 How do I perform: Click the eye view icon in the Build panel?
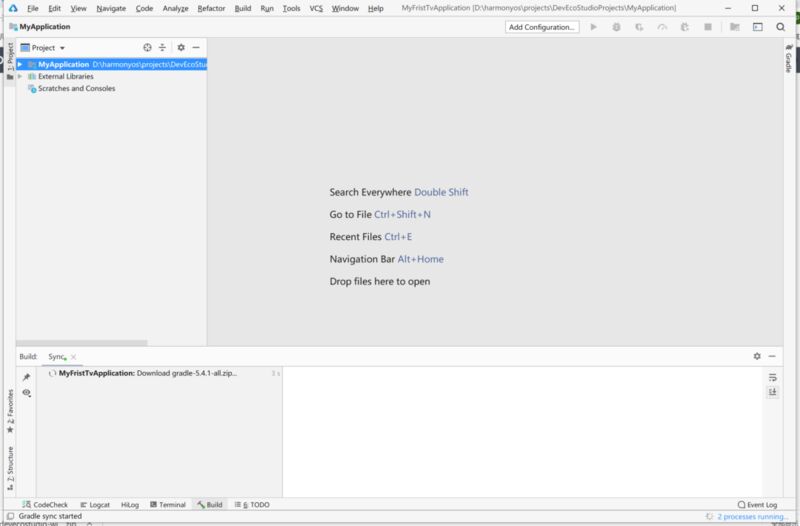(27, 392)
